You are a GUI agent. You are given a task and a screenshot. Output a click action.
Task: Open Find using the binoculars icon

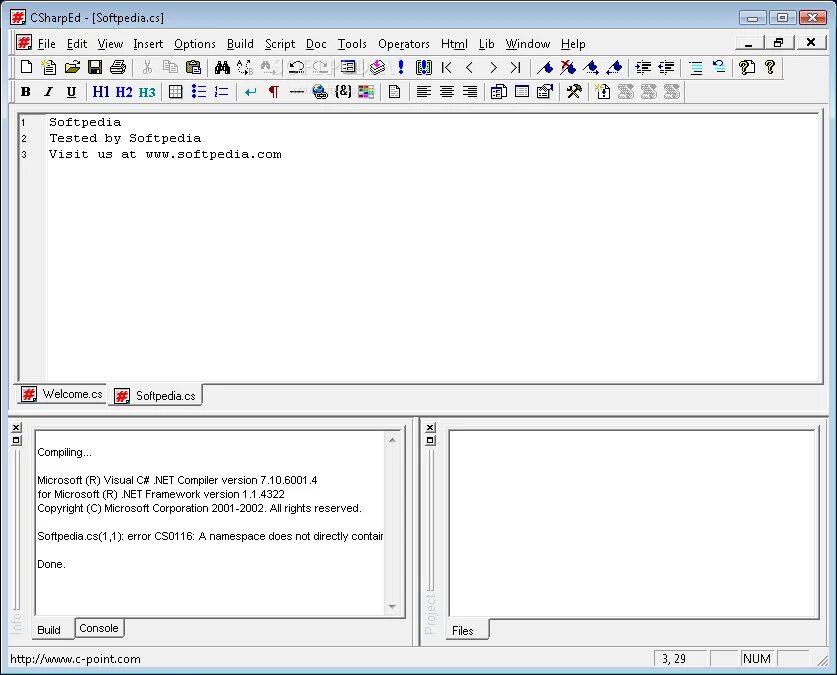tap(222, 67)
